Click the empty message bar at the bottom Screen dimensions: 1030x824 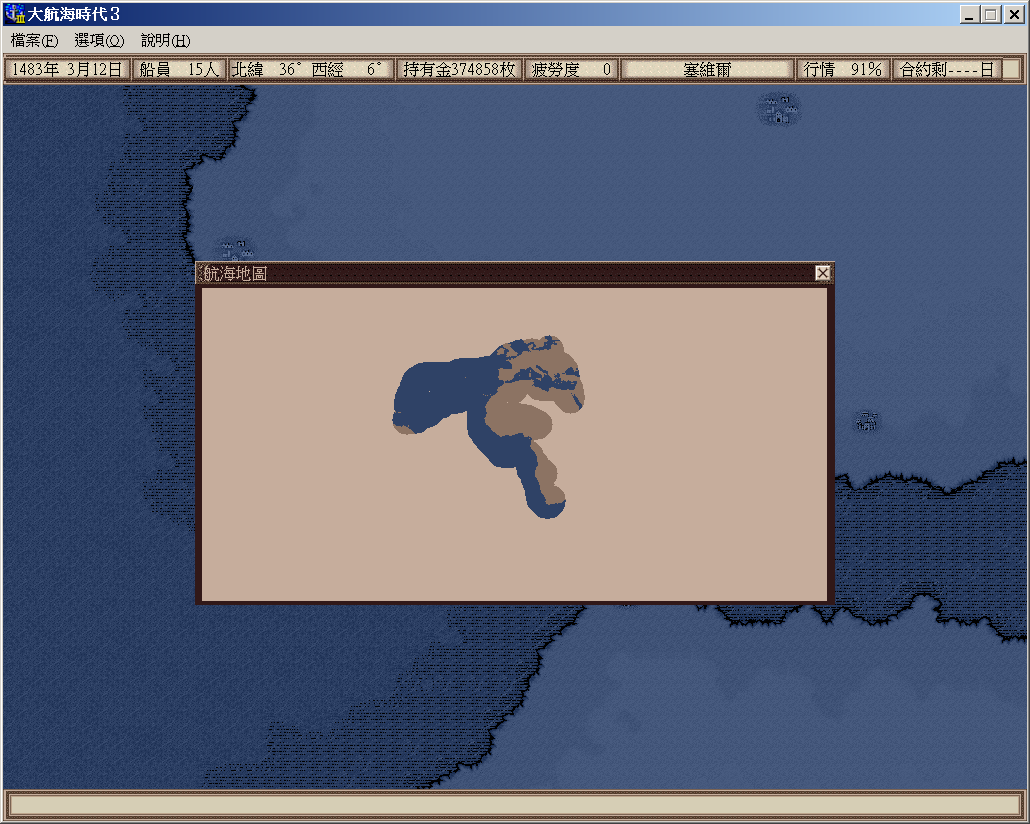click(514, 804)
